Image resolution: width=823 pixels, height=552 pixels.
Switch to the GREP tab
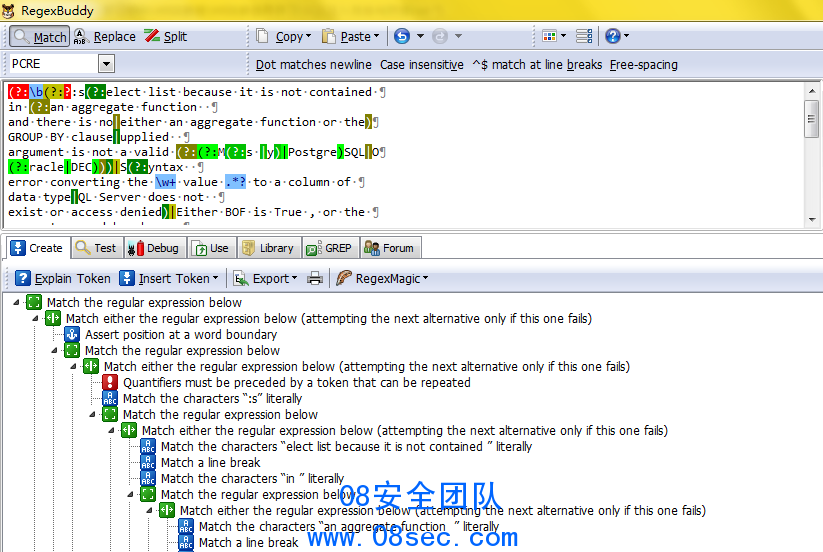[x=330, y=248]
